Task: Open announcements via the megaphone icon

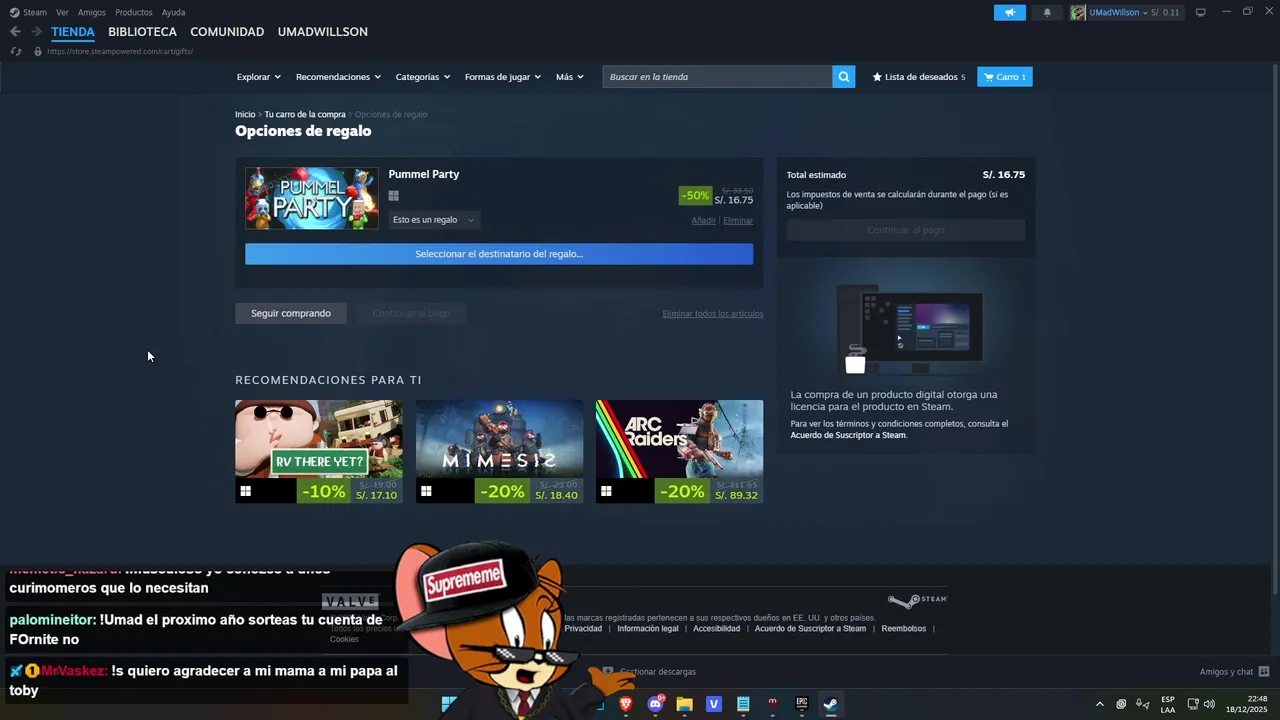Action: [1010, 12]
